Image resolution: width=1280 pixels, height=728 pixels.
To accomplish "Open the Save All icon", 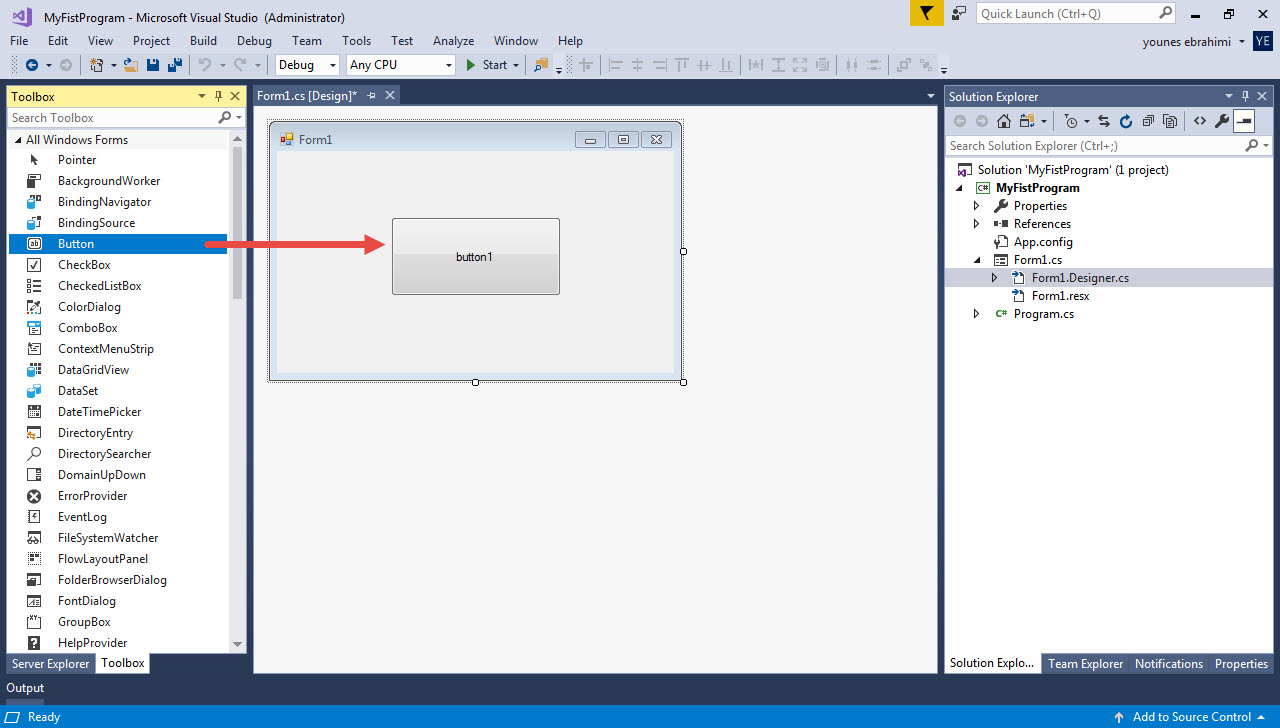I will [172, 63].
